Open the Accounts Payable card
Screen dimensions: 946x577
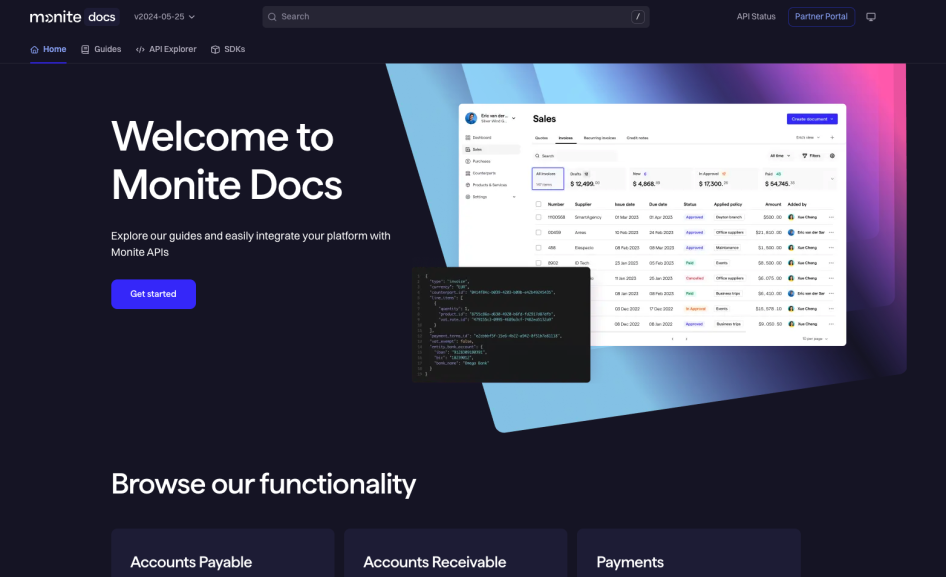(x=223, y=553)
